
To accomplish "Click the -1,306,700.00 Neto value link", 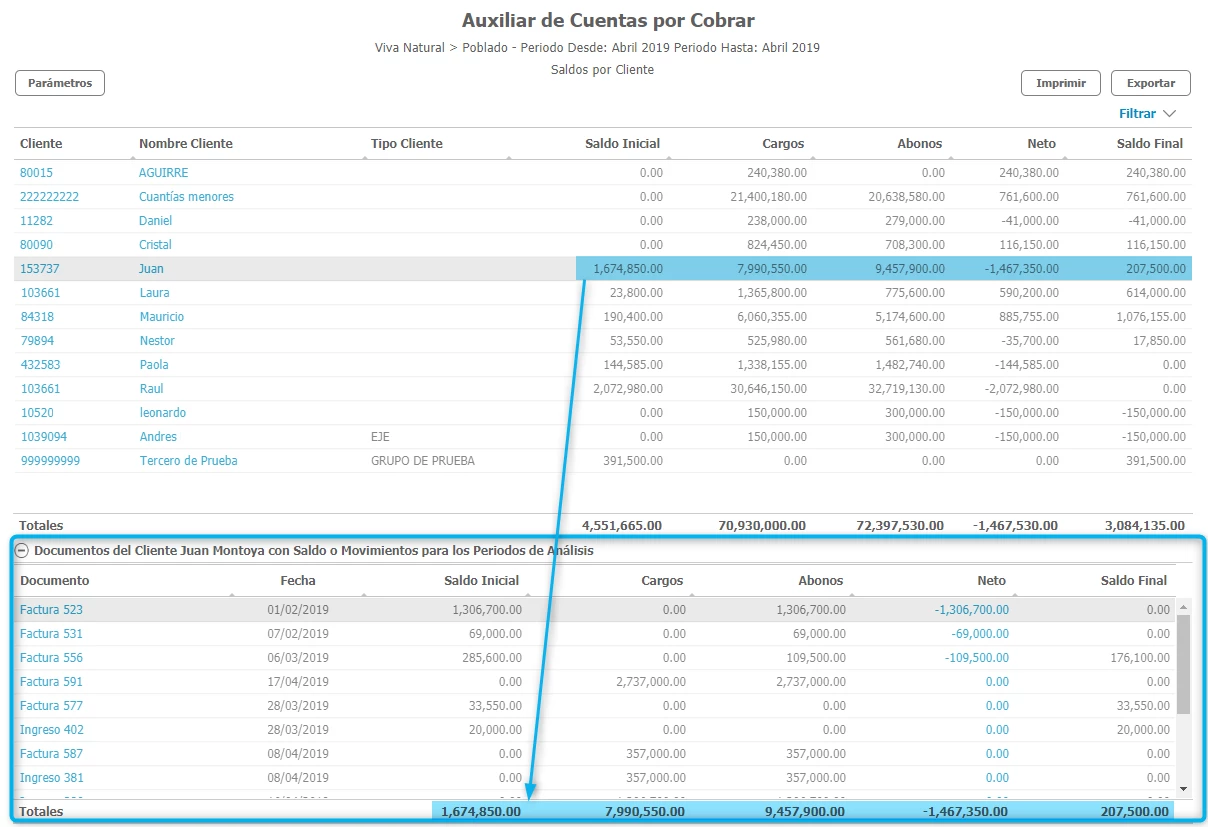I will pos(971,610).
